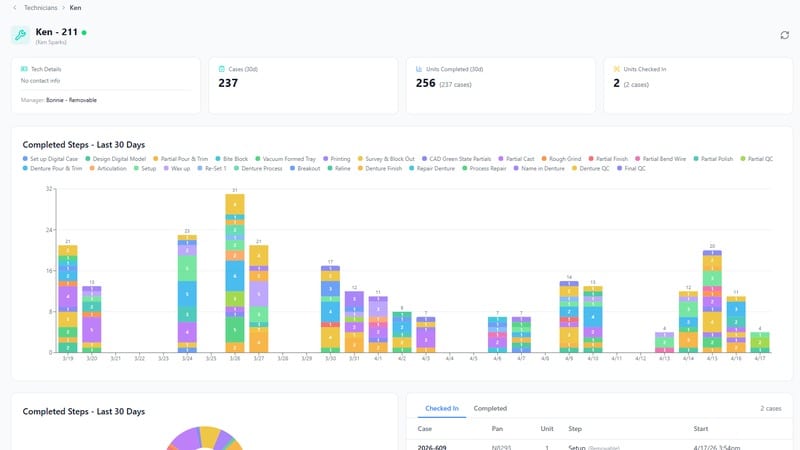Switch to the Checked In tab
Screen dimensions: 800x450
(442, 408)
